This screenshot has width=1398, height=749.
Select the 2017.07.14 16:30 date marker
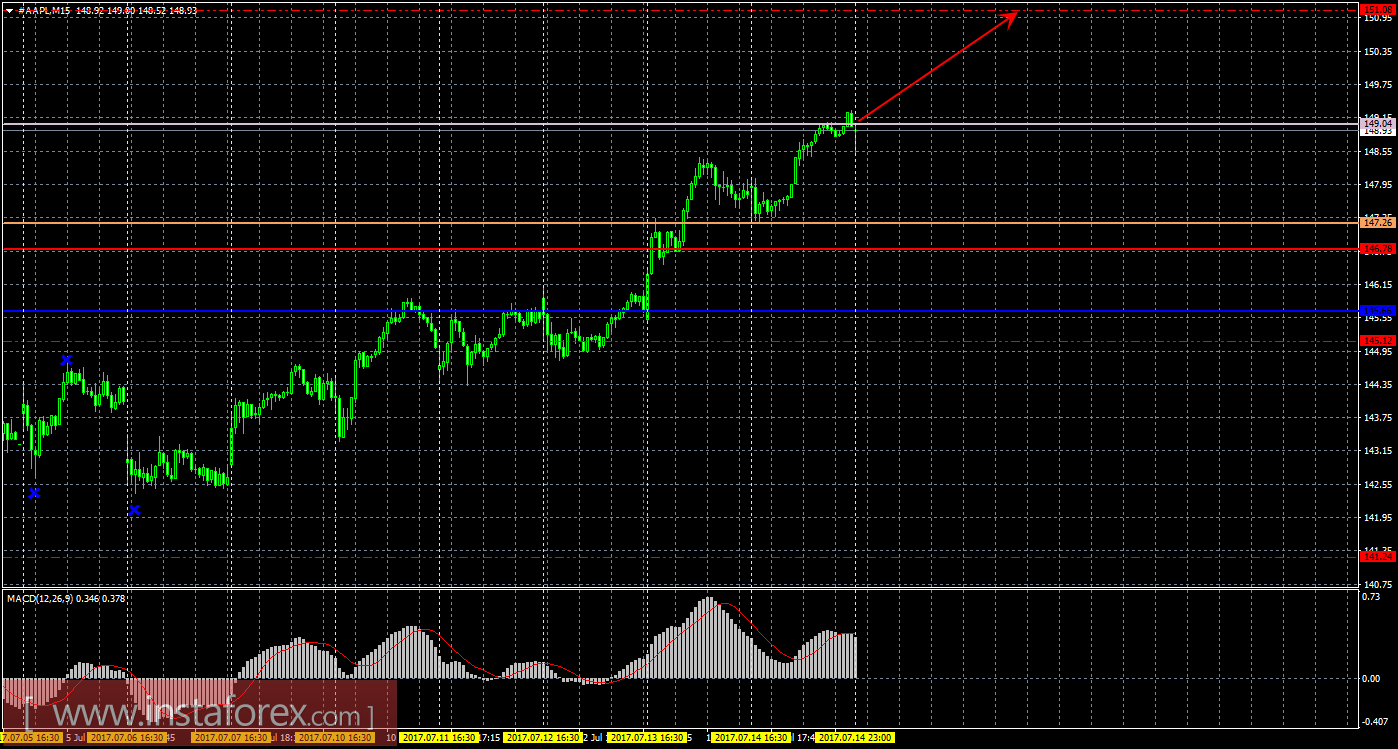coord(751,738)
